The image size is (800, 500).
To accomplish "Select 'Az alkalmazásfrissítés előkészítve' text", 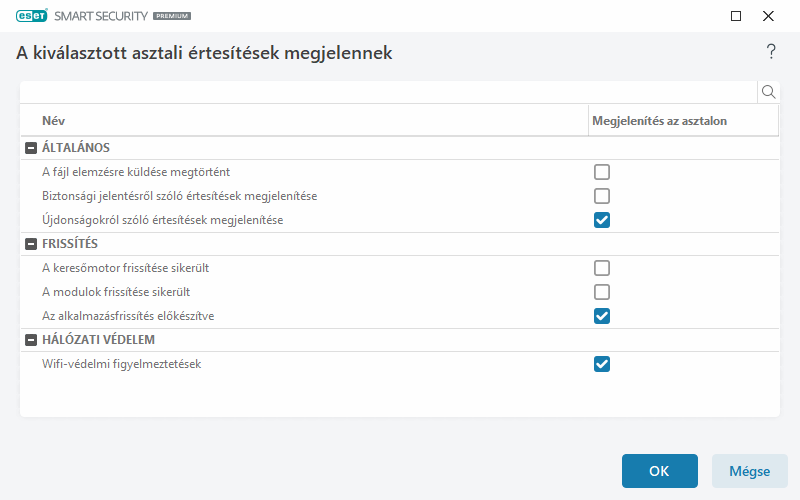I will tap(128, 316).
